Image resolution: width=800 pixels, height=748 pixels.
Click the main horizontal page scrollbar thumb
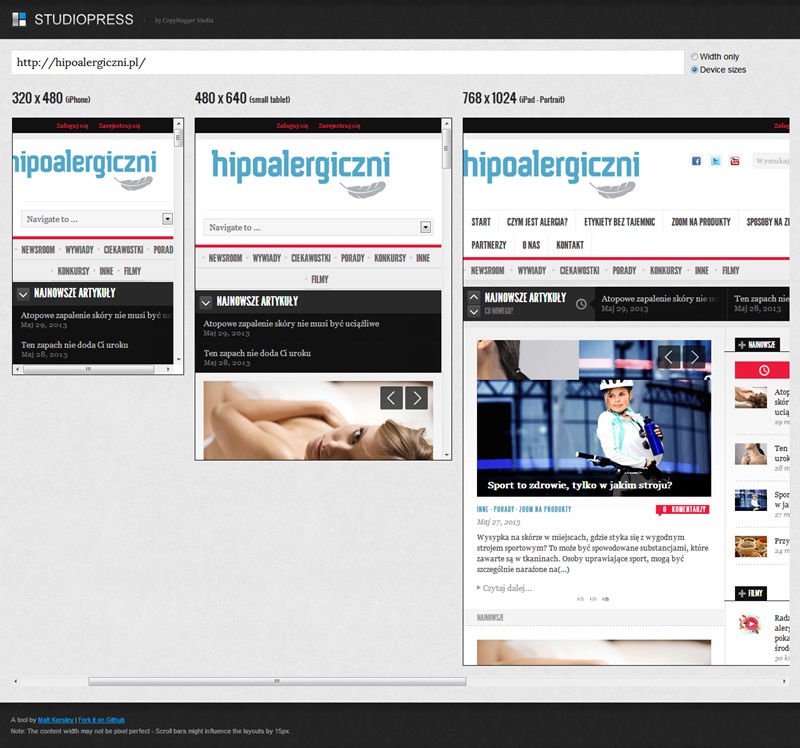pos(277,681)
